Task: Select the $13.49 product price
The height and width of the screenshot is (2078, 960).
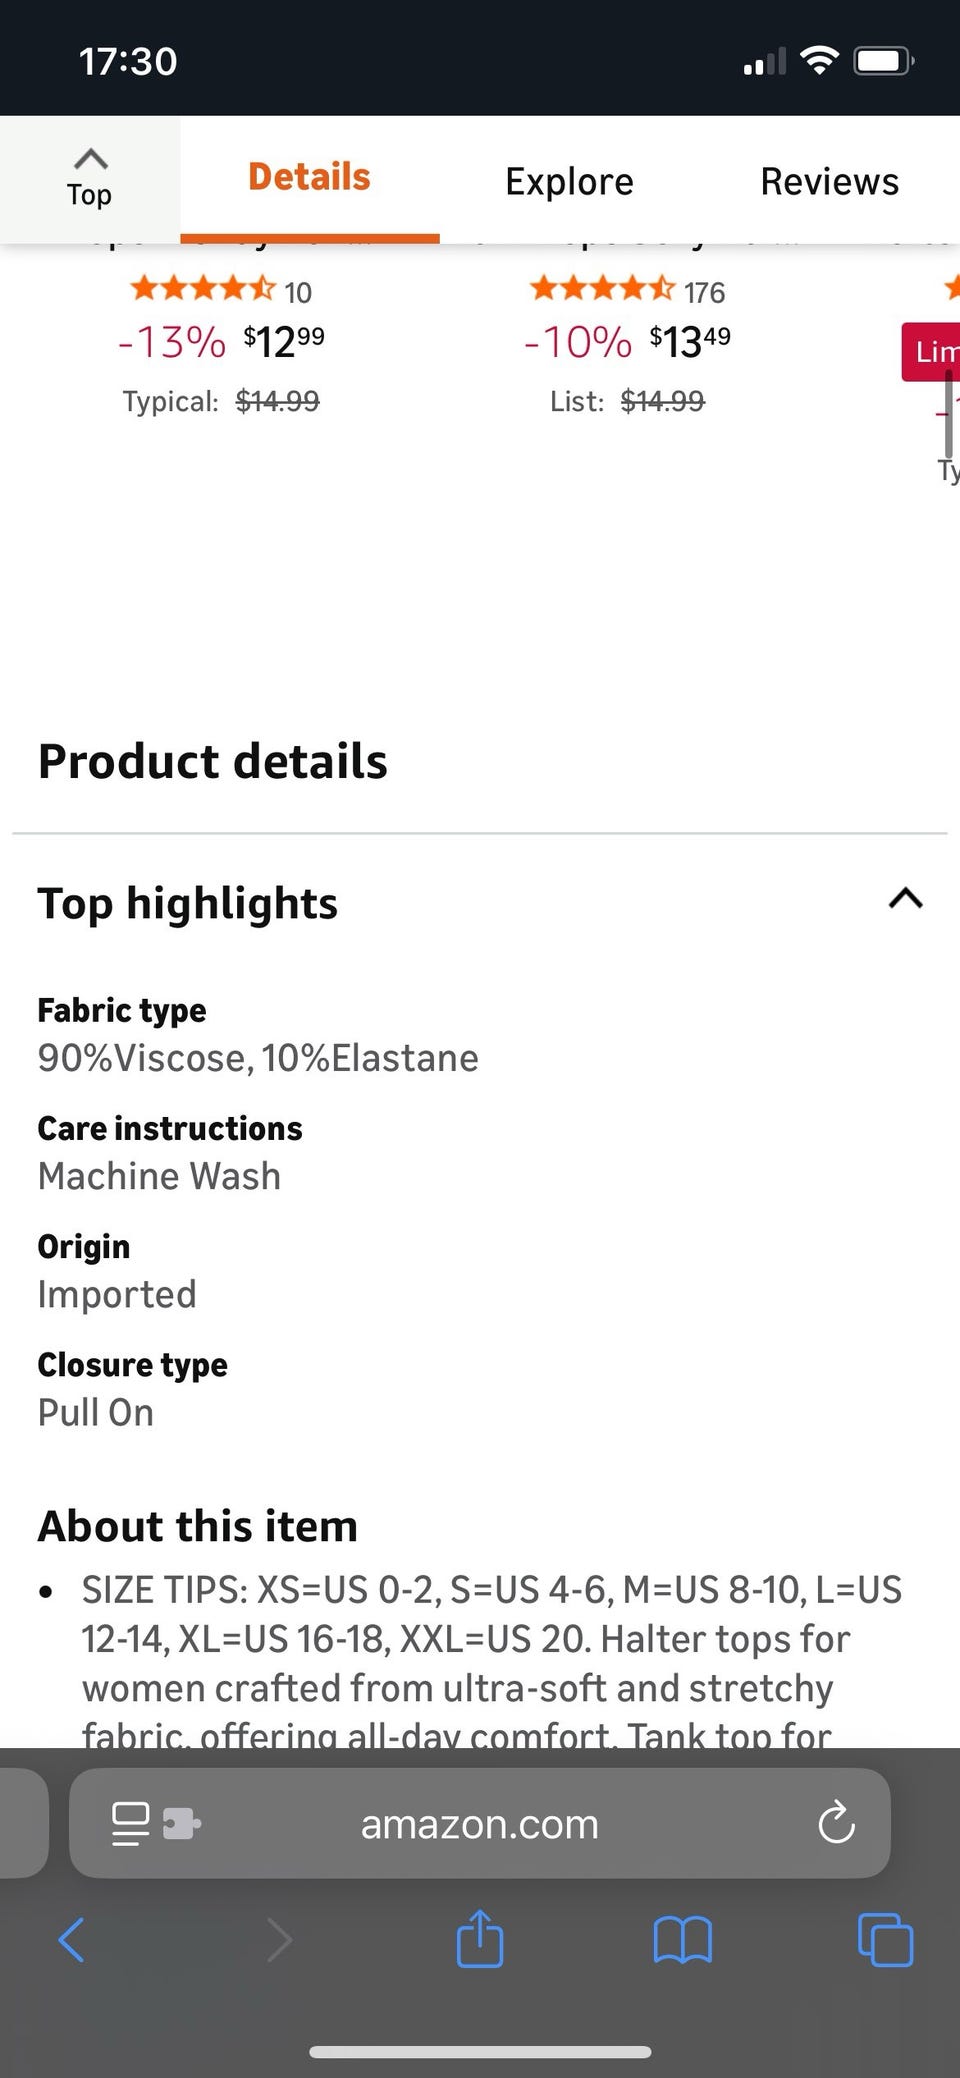Action: coord(689,342)
